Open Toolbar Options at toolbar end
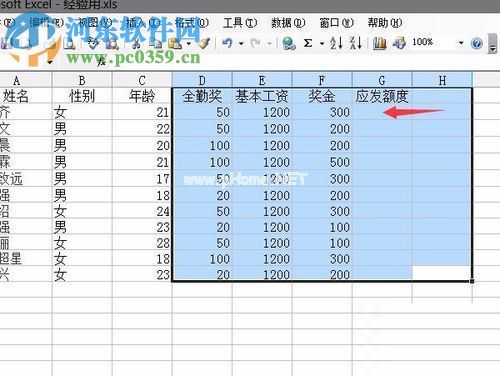Viewport: 500px width, 376px height. (493, 44)
